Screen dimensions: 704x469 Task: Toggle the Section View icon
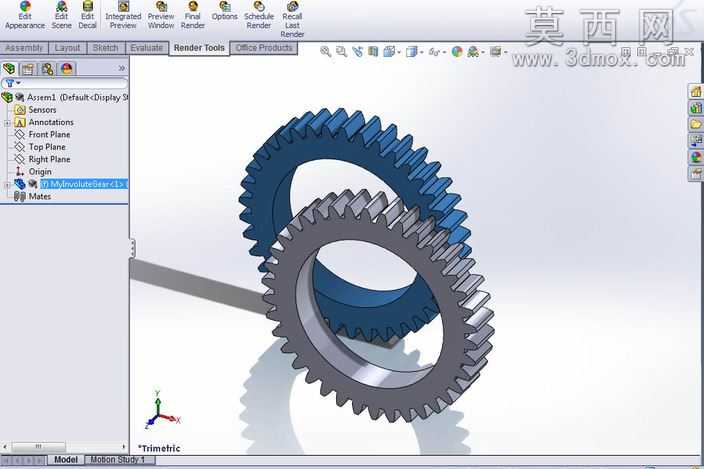pos(373,52)
